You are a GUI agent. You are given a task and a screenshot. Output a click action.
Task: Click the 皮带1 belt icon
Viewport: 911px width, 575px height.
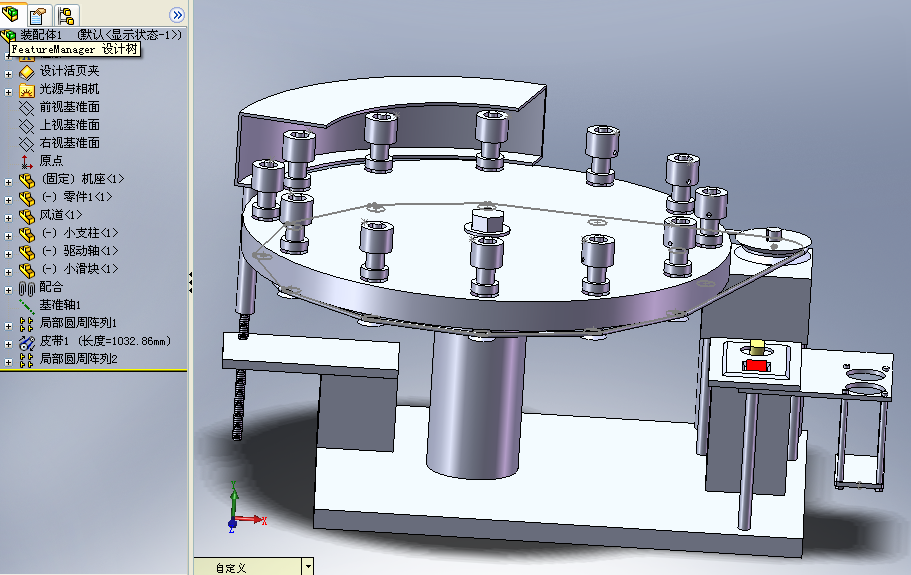(27, 342)
